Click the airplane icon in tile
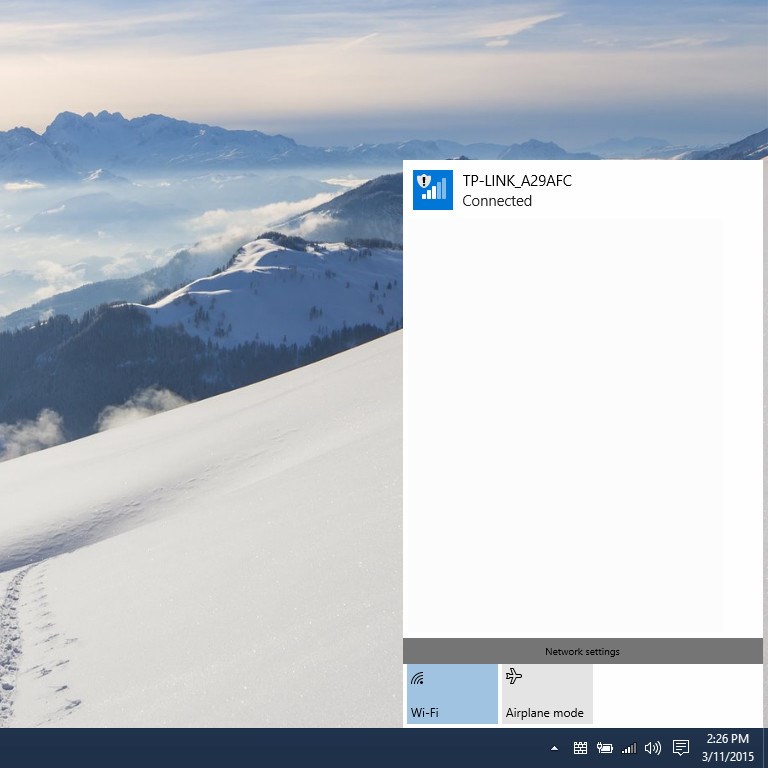This screenshot has width=768, height=768. (514, 677)
